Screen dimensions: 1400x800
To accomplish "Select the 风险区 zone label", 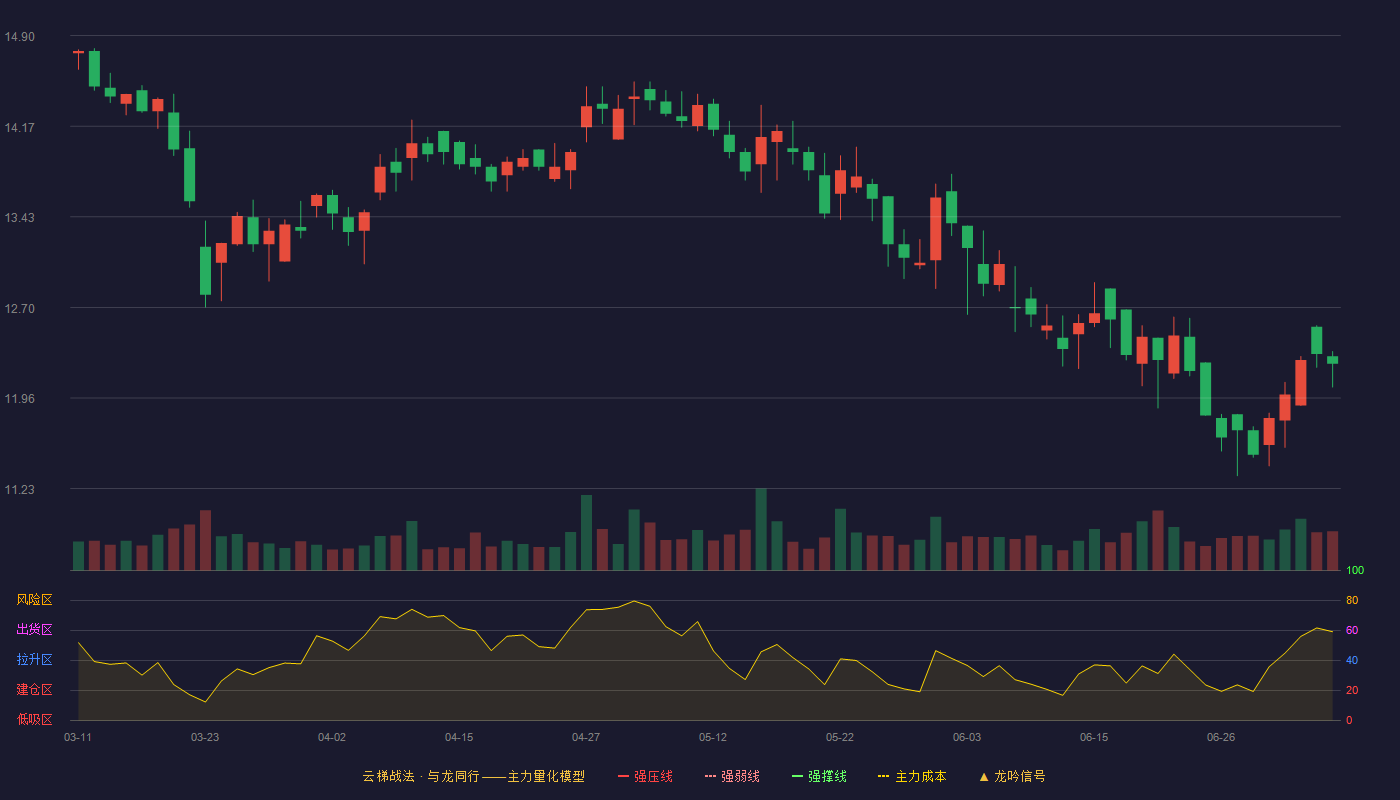I will pos(34,600).
